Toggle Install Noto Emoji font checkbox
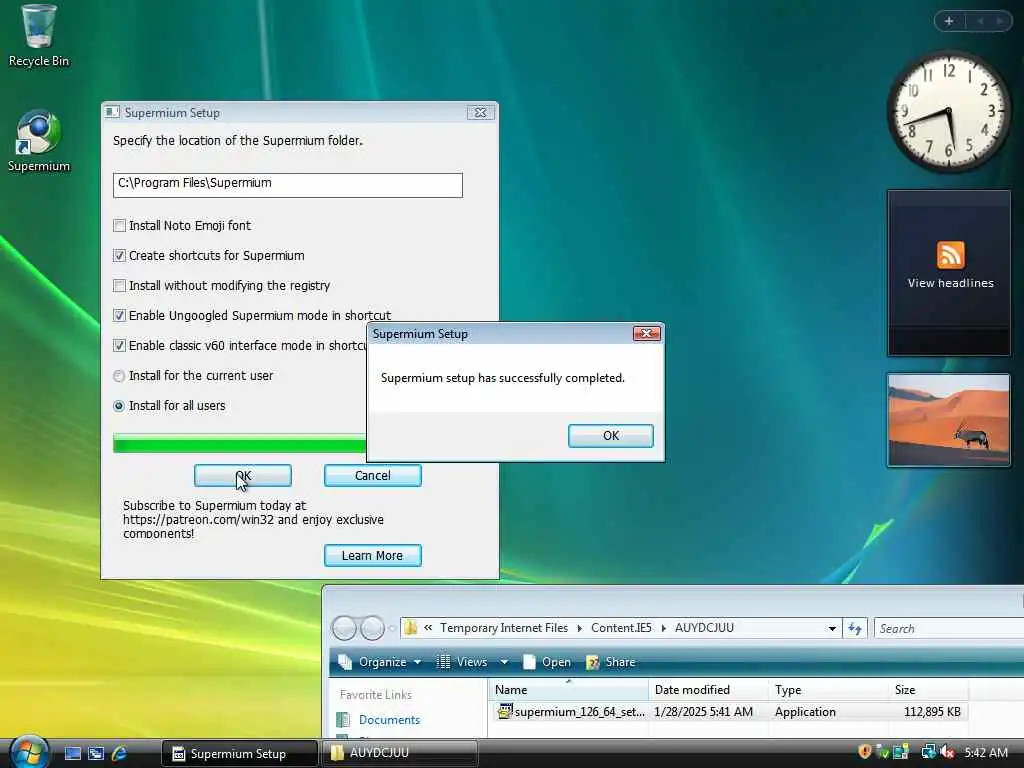The width and height of the screenshot is (1024, 768). click(119, 225)
